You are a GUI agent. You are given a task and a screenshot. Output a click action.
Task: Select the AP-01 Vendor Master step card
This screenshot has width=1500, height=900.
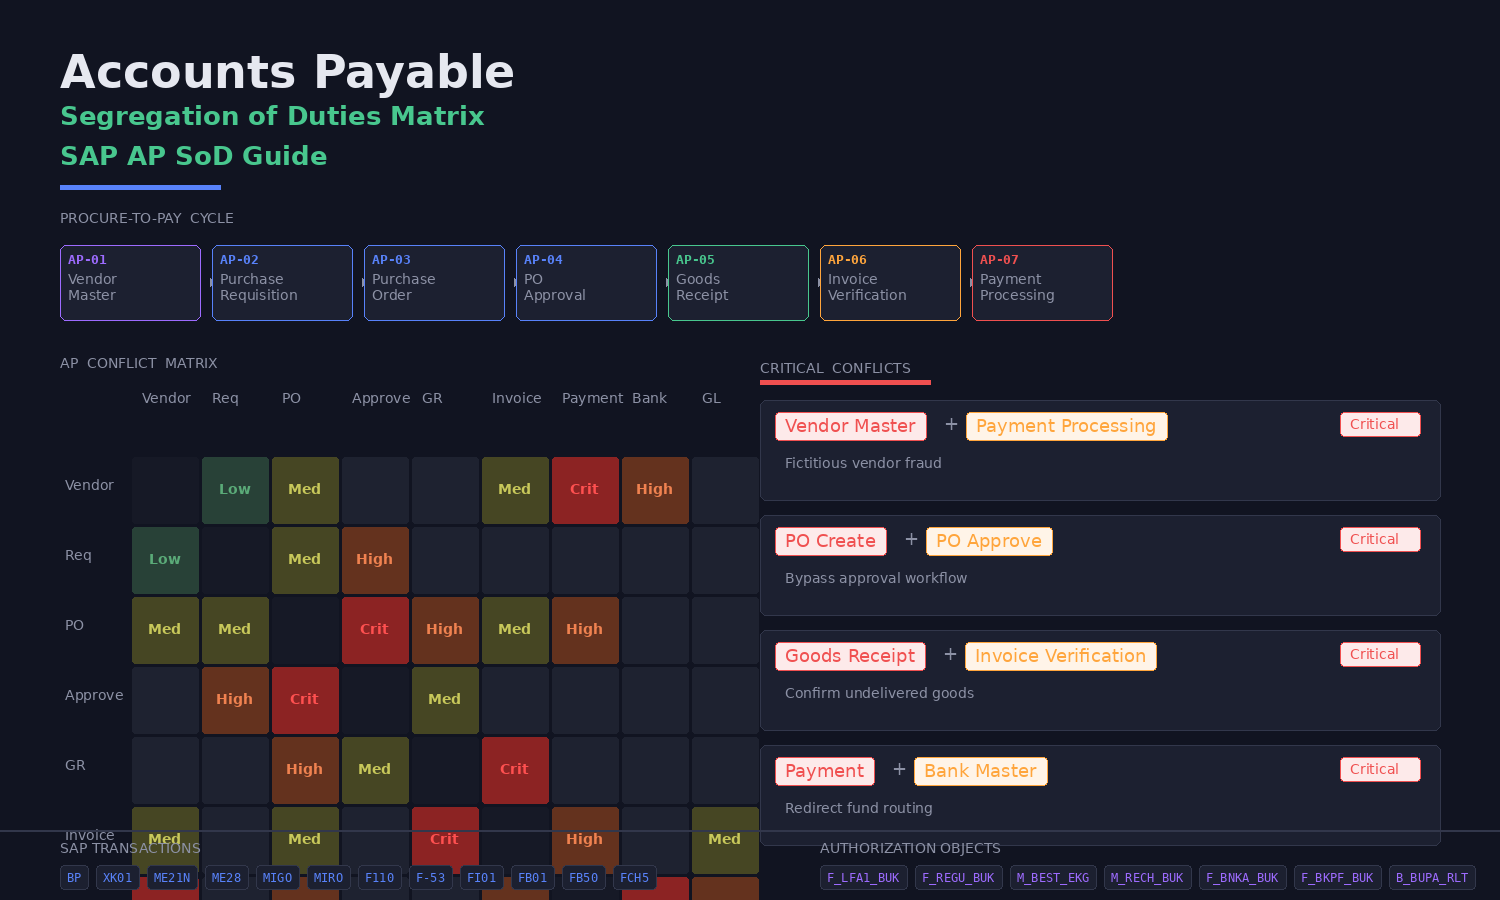pyautogui.click(x=130, y=283)
